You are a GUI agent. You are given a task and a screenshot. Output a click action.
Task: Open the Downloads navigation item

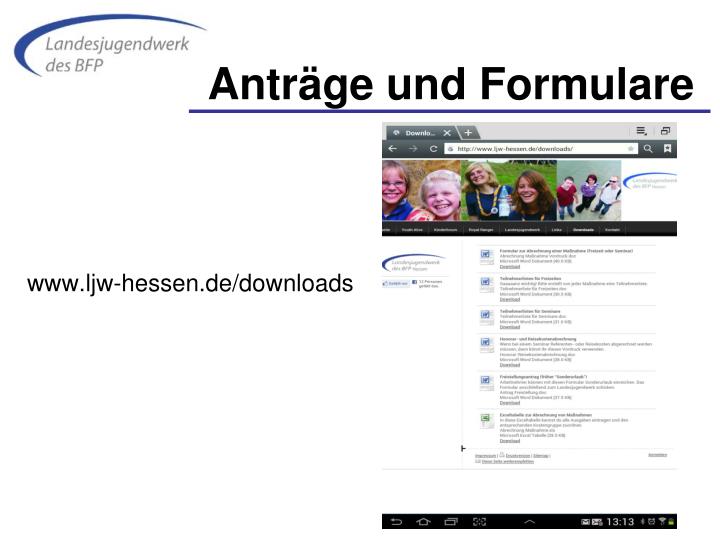pos(583,230)
